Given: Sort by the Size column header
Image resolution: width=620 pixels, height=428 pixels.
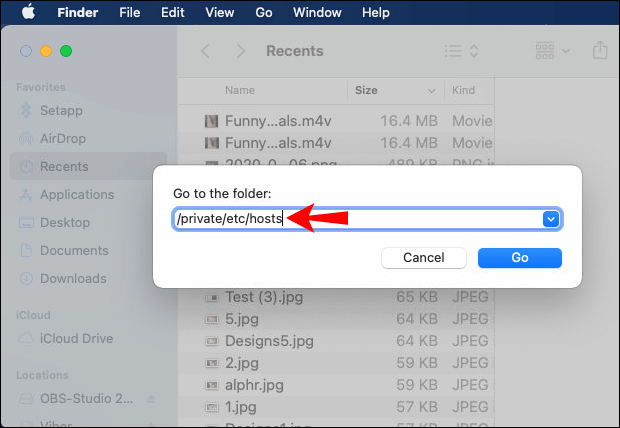Looking at the screenshot, I should (366, 90).
